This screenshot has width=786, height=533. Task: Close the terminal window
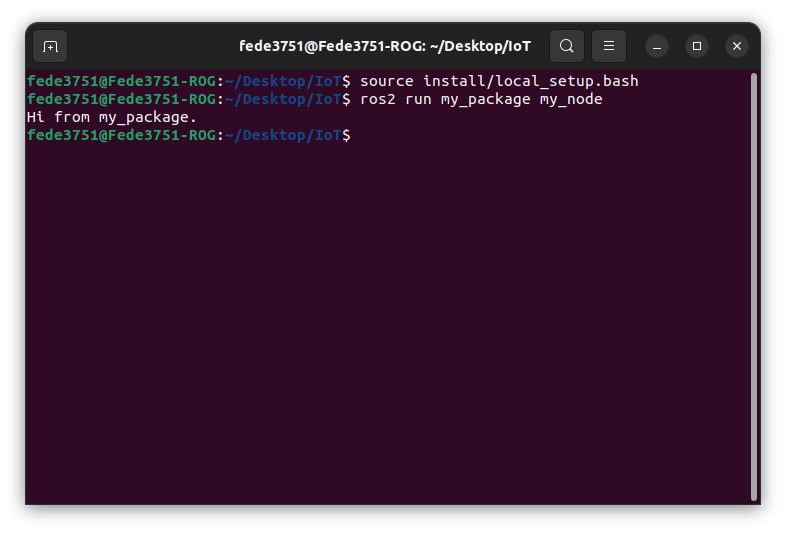coord(737,46)
